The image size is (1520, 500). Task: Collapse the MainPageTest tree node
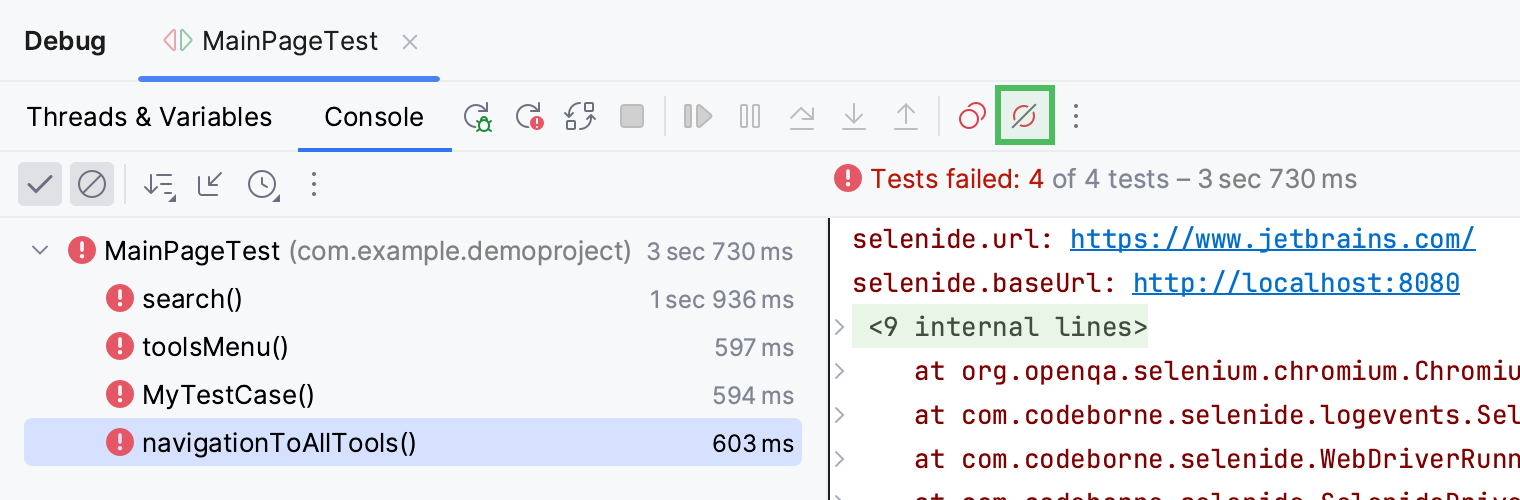[x=40, y=250]
